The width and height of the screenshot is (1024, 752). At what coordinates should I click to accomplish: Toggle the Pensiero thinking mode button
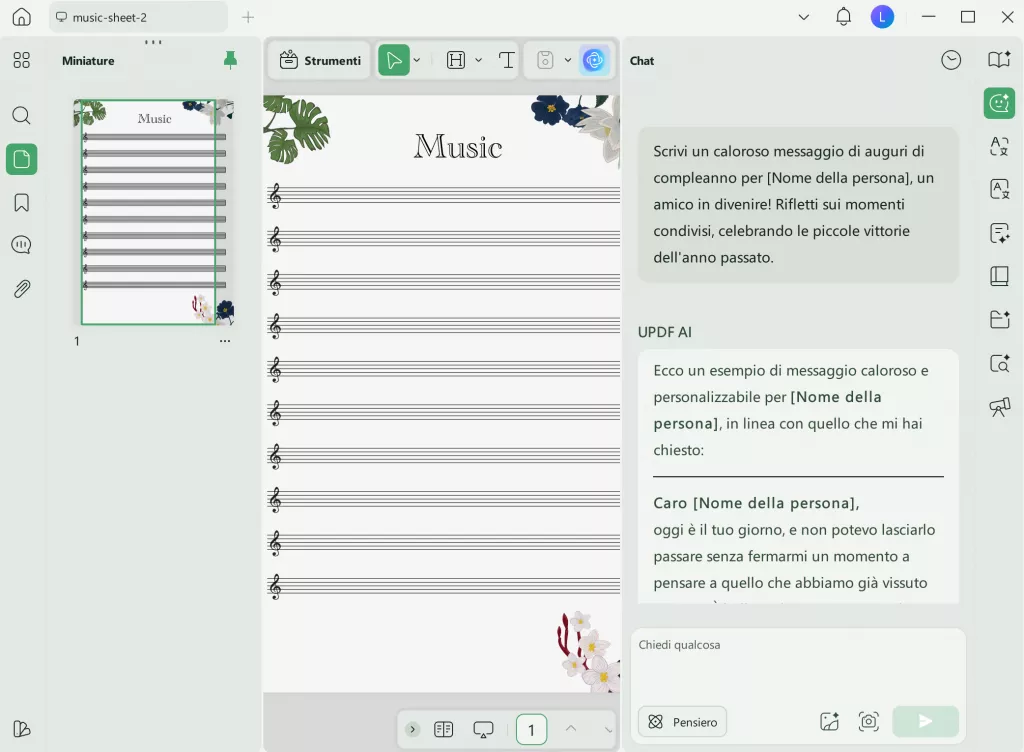(x=682, y=722)
